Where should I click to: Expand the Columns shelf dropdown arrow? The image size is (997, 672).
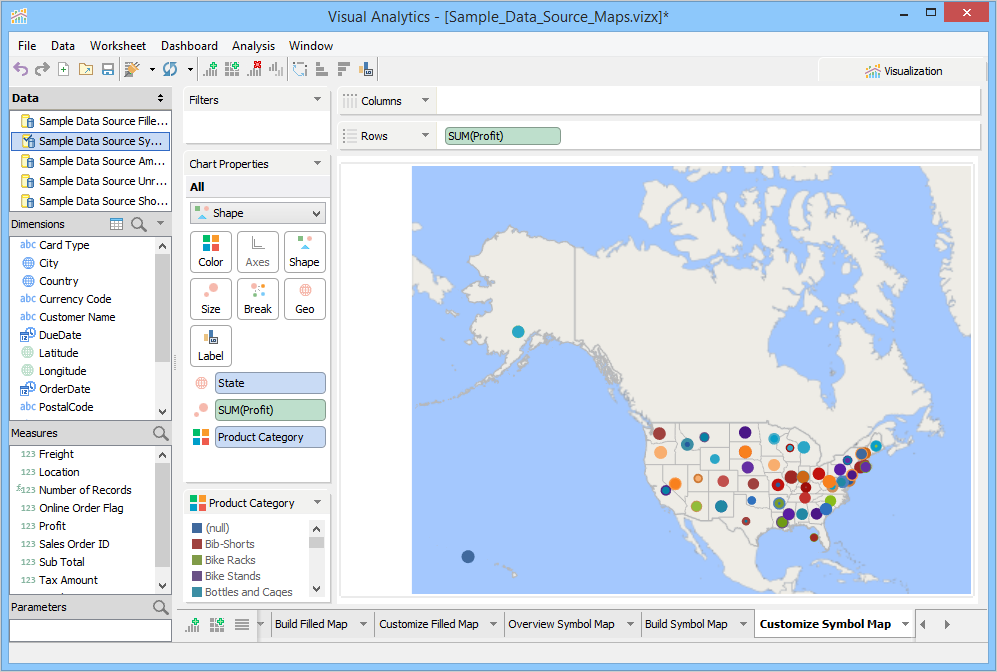click(425, 101)
